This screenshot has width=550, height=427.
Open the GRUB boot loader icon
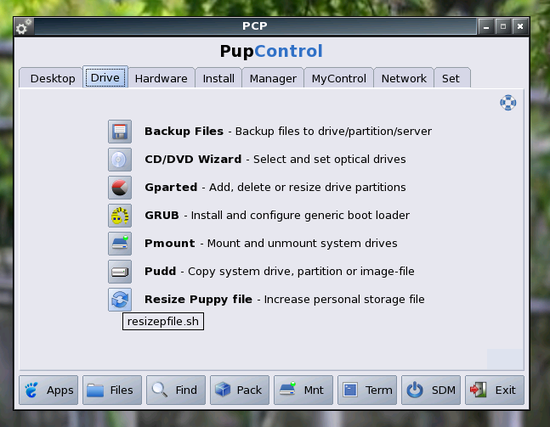(x=120, y=215)
